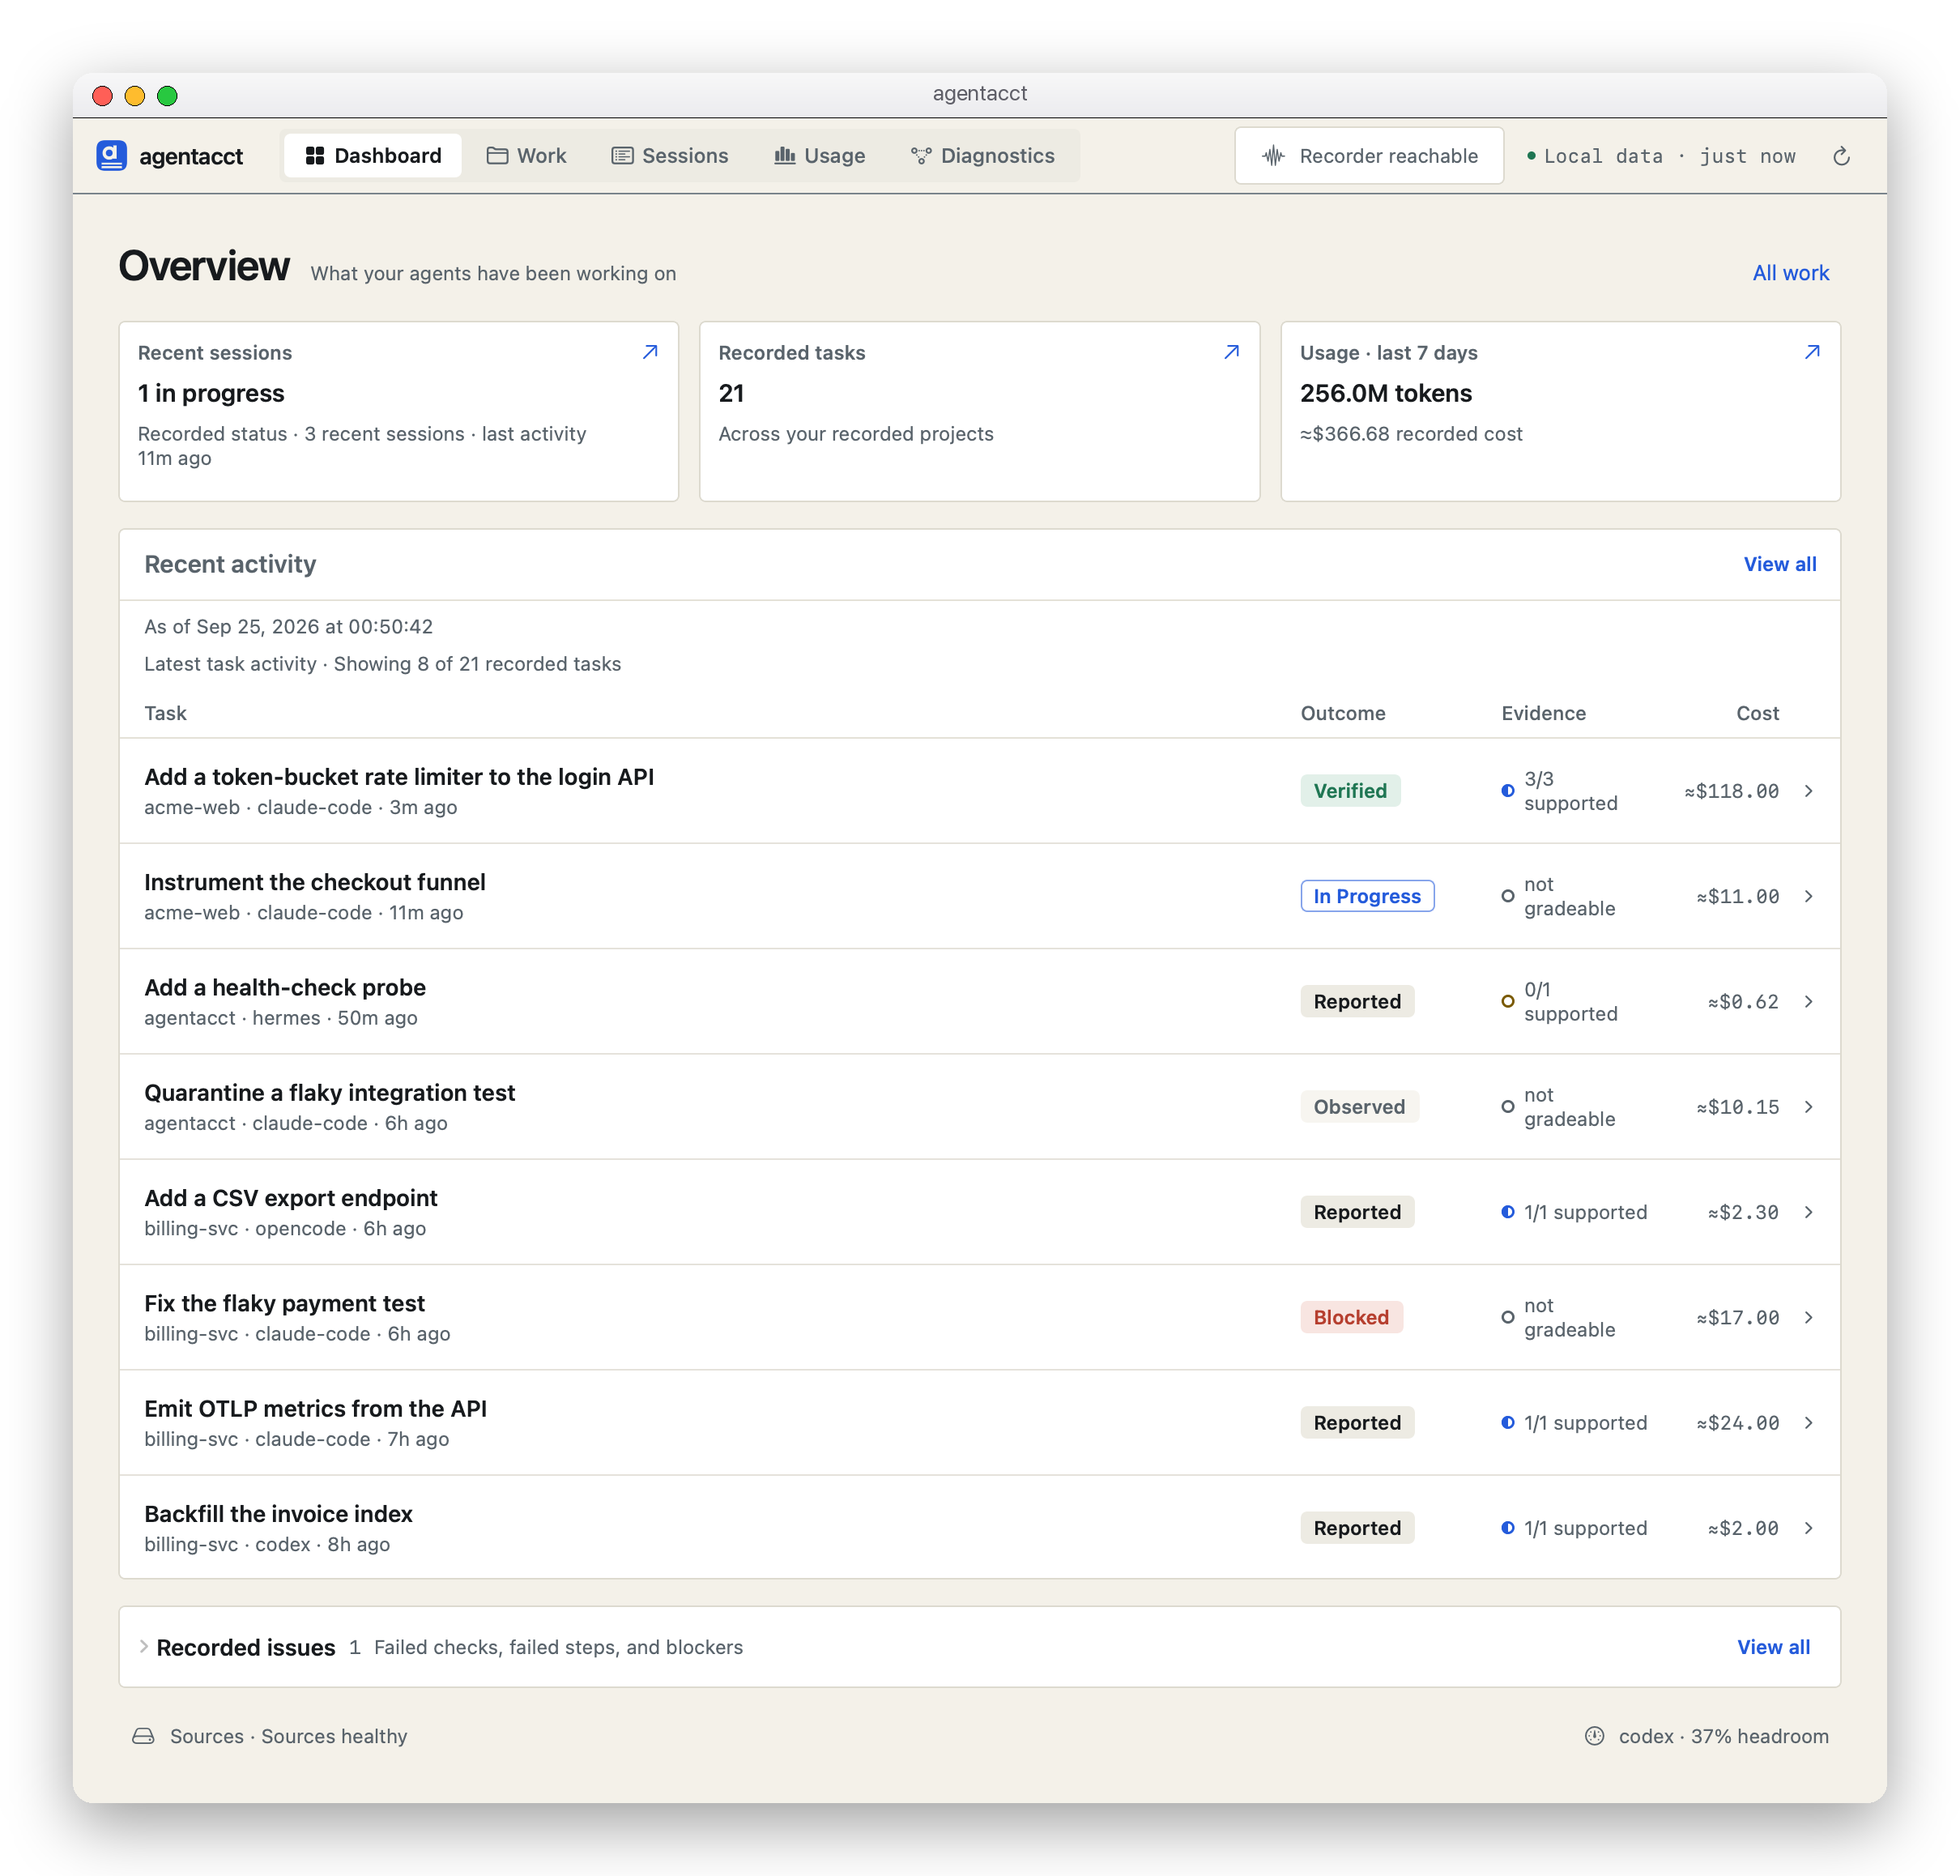Open the Usage tab
This screenshot has height=1876, width=1960.
[820, 155]
